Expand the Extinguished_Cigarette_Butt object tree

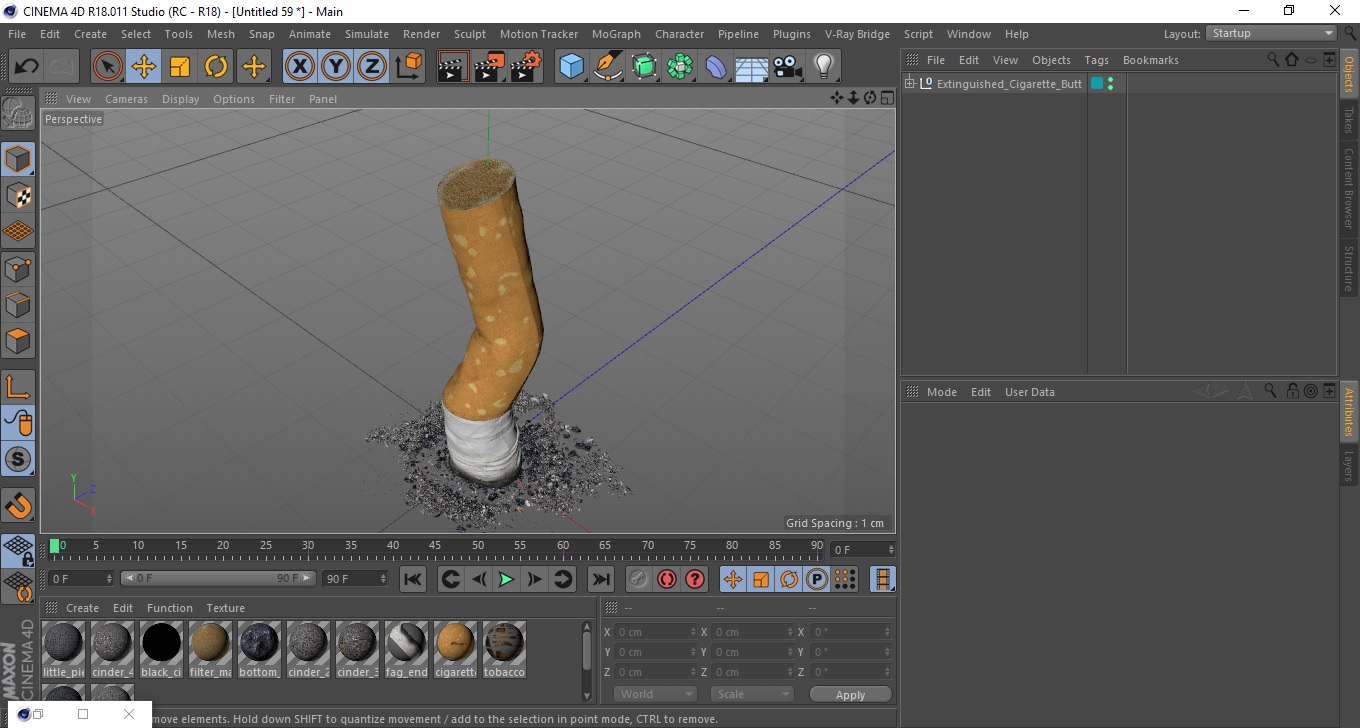[909, 83]
